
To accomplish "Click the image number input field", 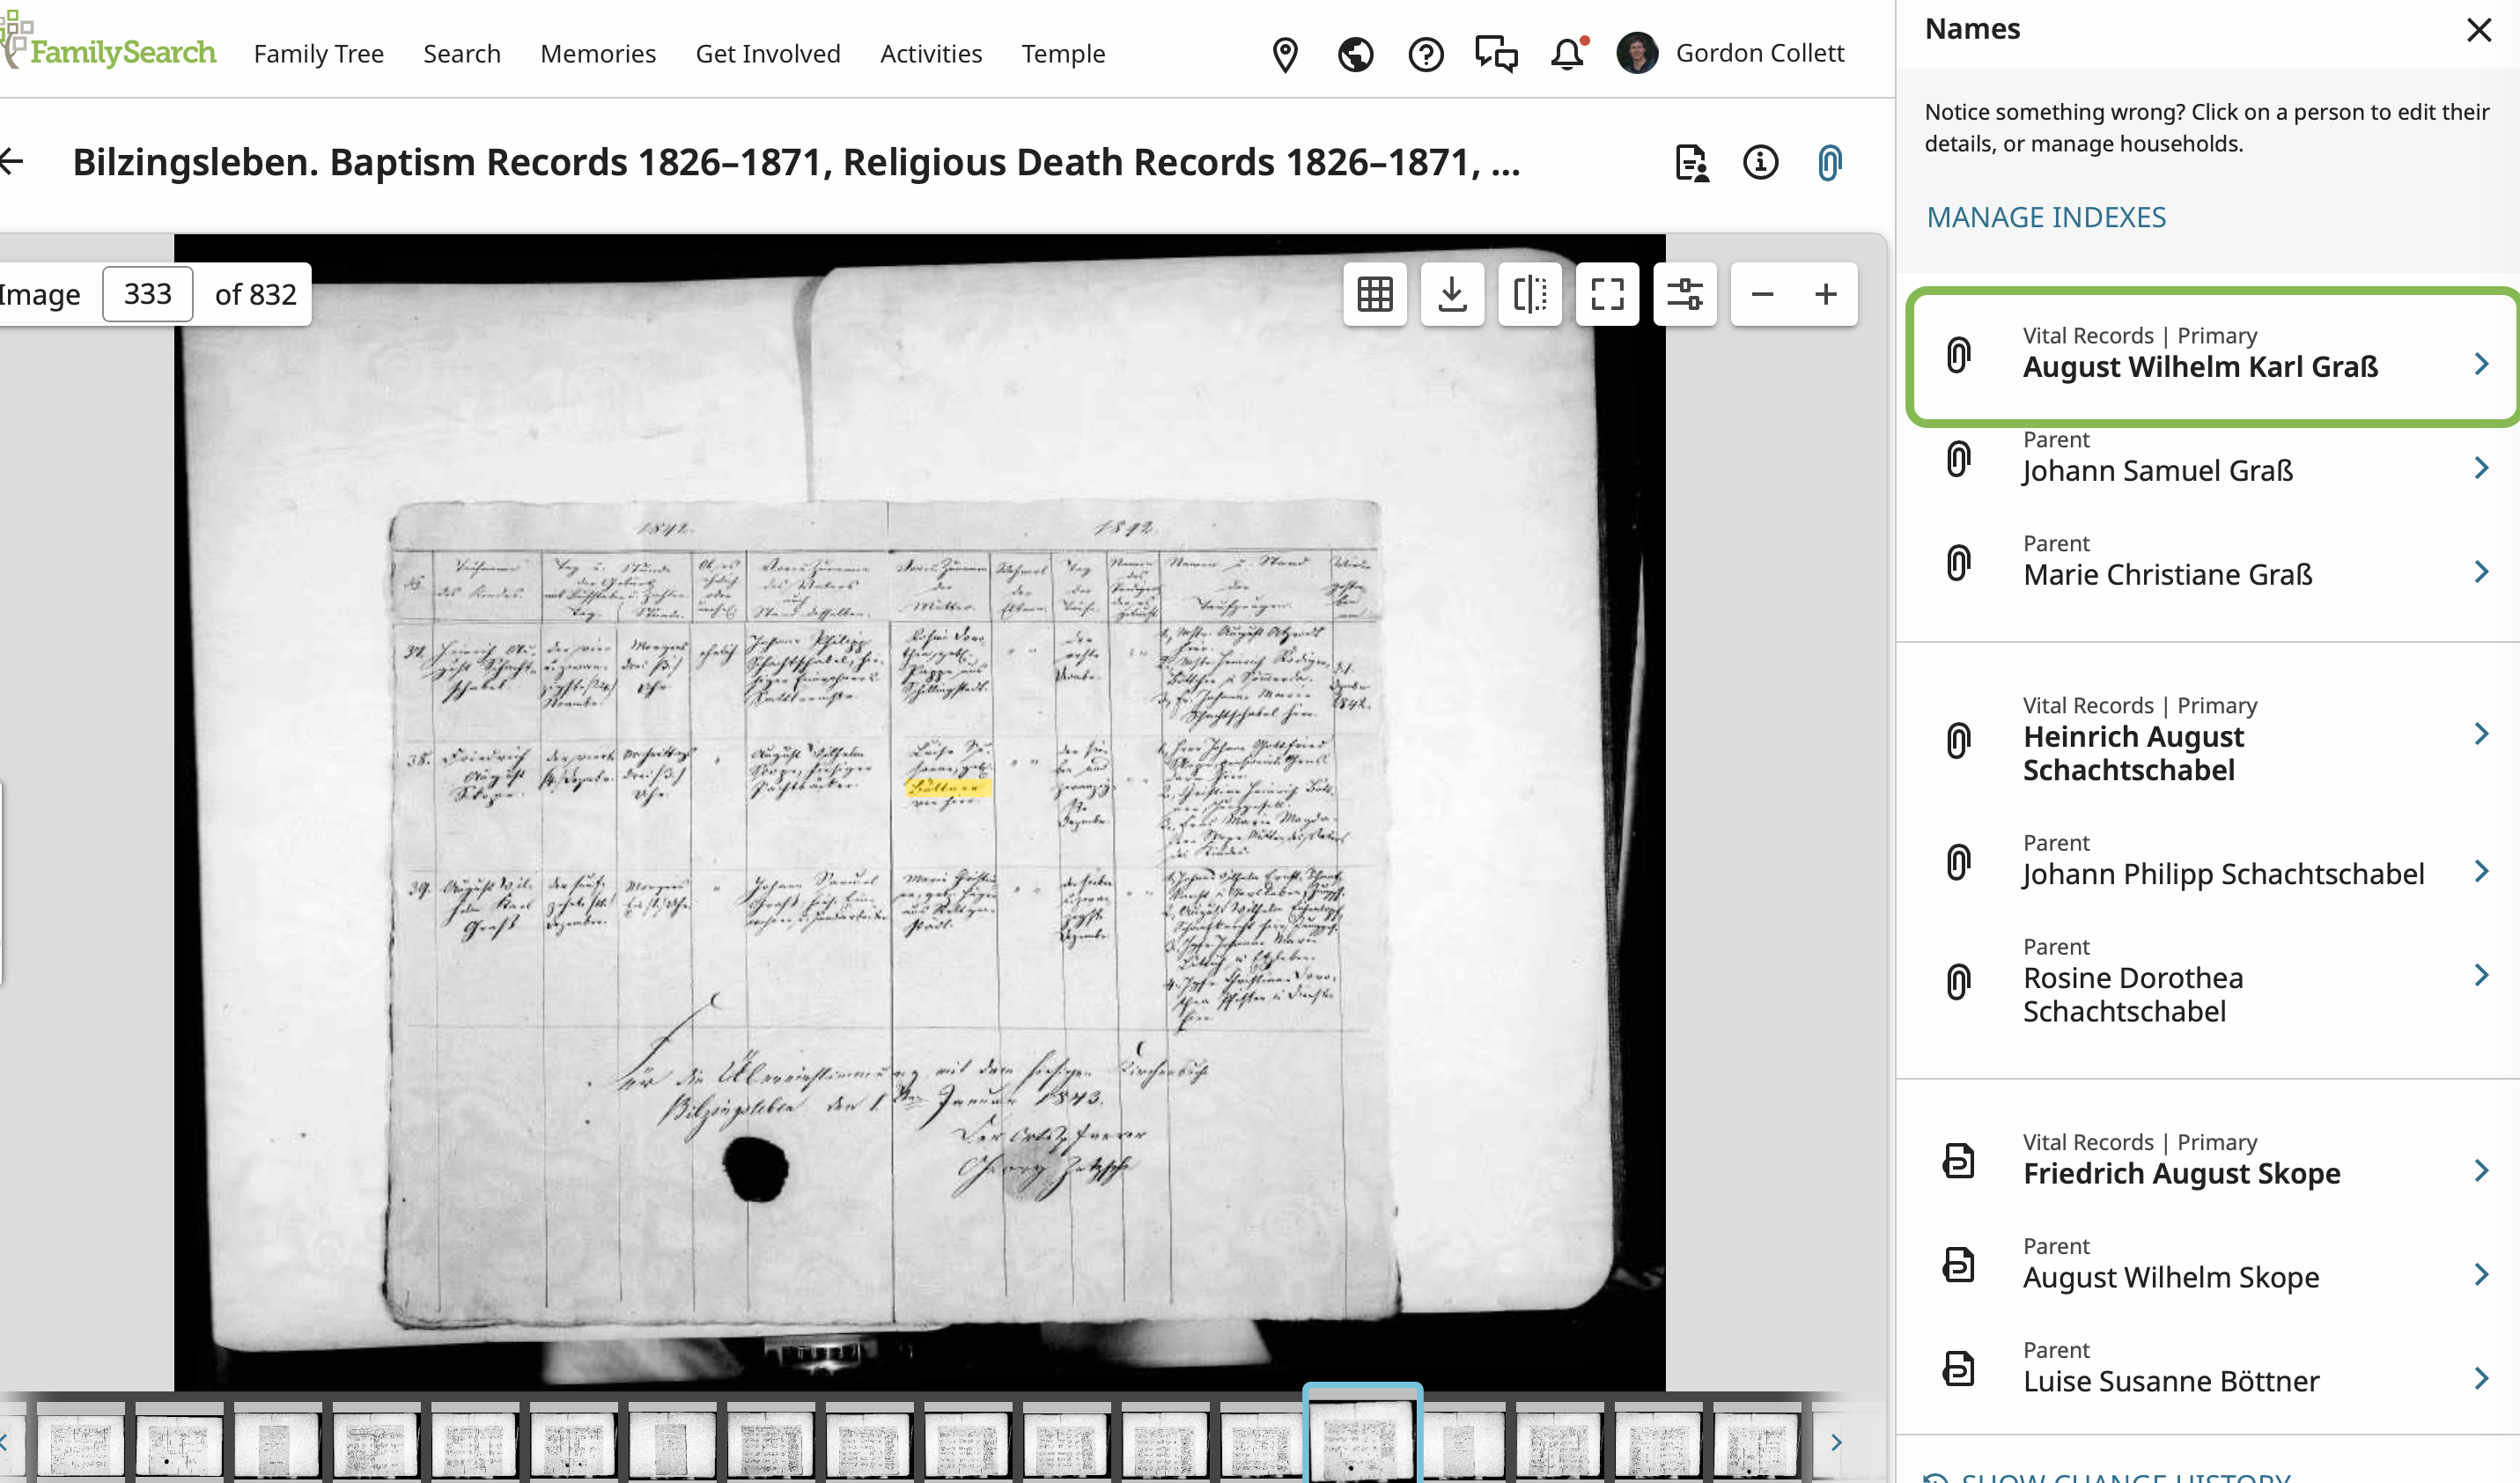I will pyautogui.click(x=148, y=294).
